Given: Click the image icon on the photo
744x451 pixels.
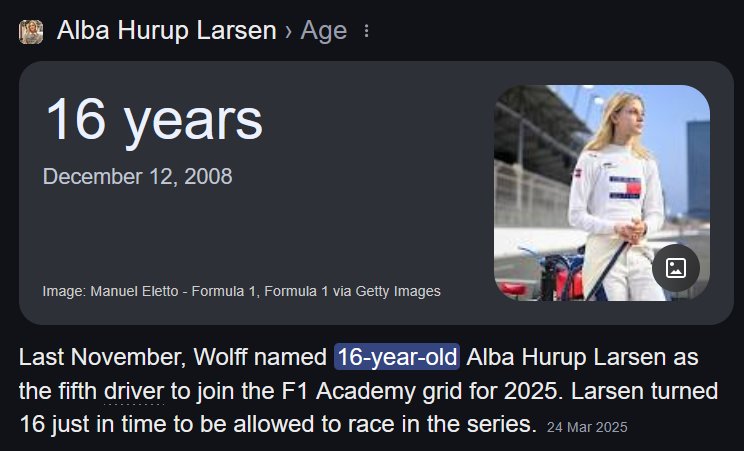Looking at the screenshot, I should (x=675, y=267).
